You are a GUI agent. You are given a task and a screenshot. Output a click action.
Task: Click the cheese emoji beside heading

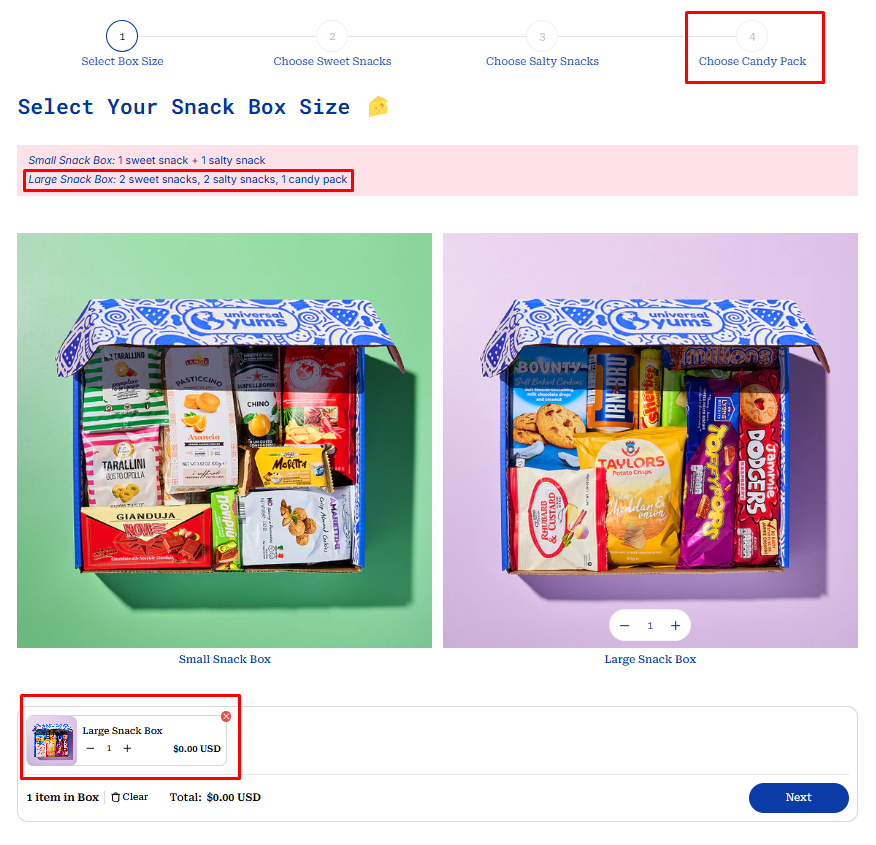[x=378, y=107]
